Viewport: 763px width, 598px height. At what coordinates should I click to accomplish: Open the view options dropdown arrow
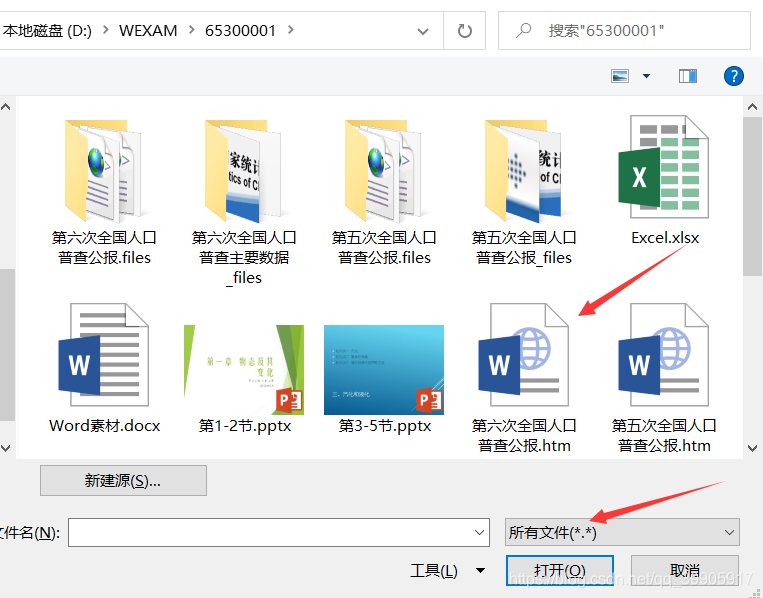coord(646,76)
